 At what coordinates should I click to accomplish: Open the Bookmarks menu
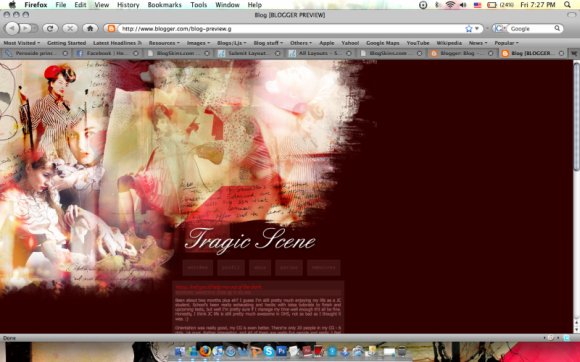[x=165, y=5]
